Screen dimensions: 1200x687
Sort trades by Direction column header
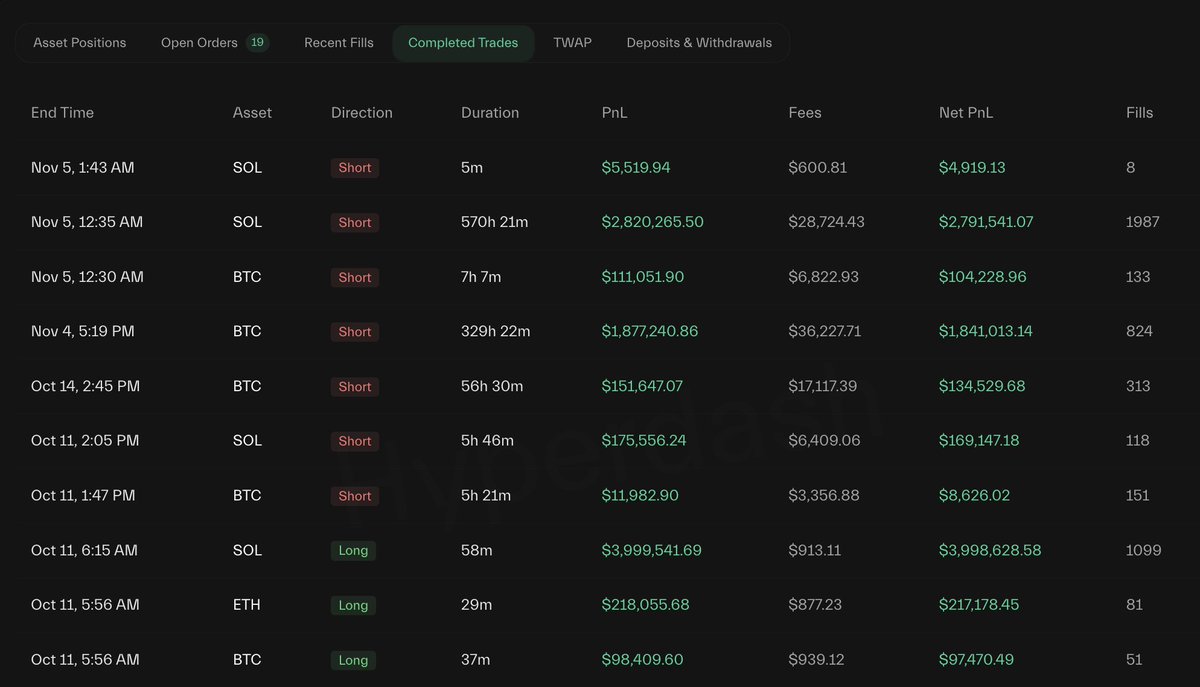(362, 113)
